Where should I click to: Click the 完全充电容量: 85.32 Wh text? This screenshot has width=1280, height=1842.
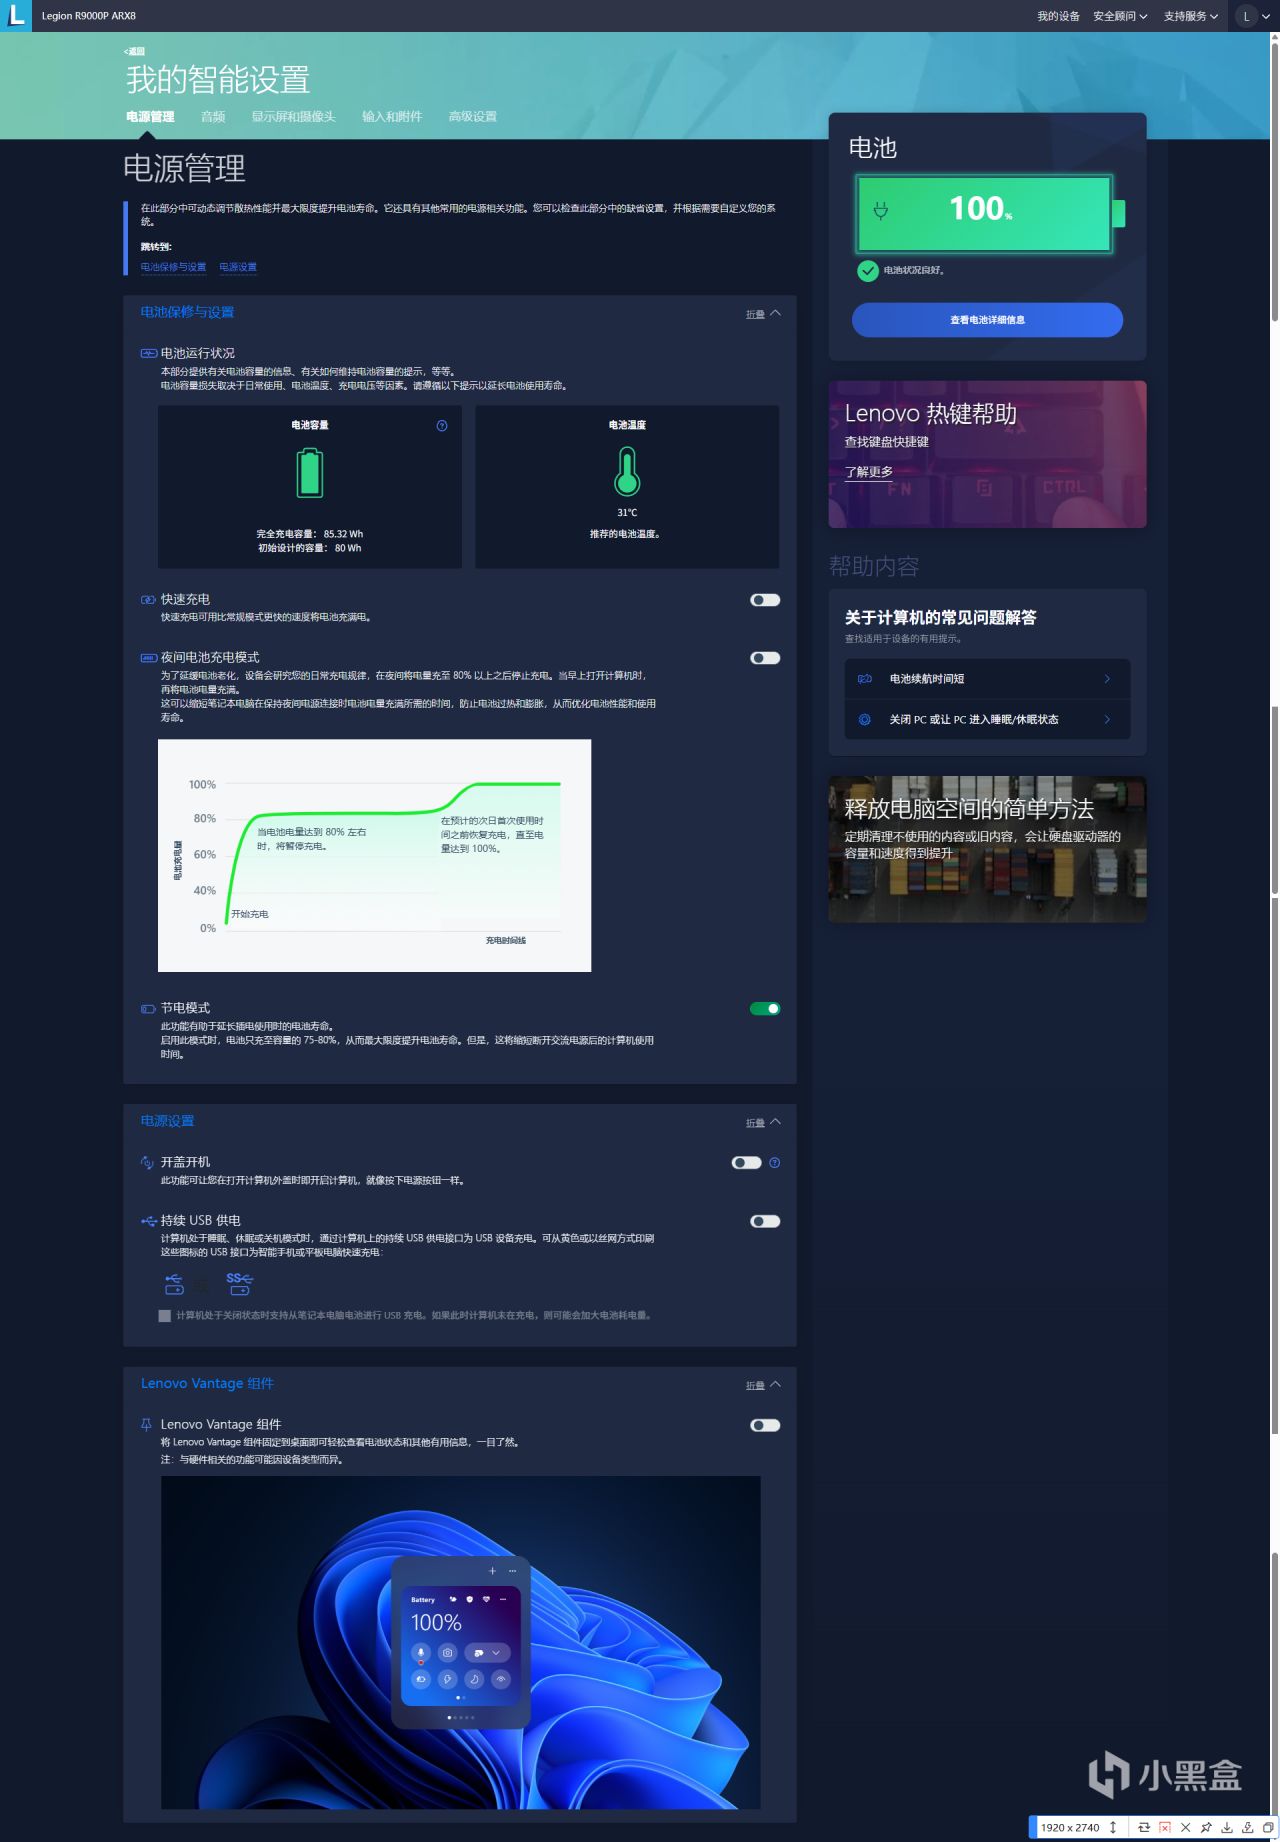pos(310,534)
